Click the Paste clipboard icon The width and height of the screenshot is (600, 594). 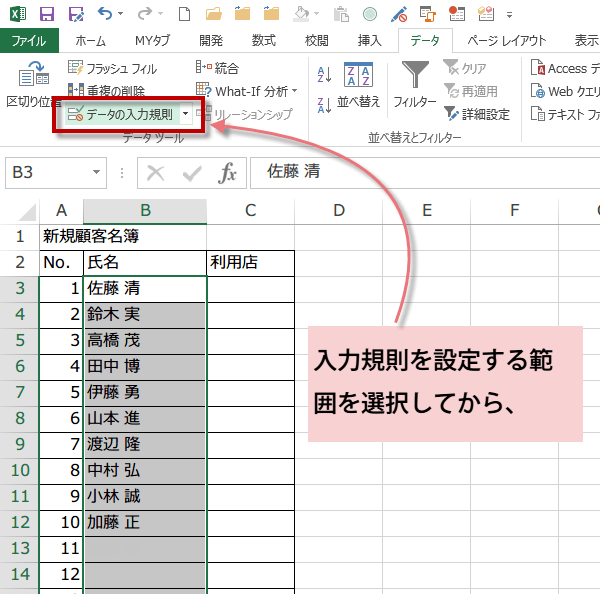tap(341, 15)
